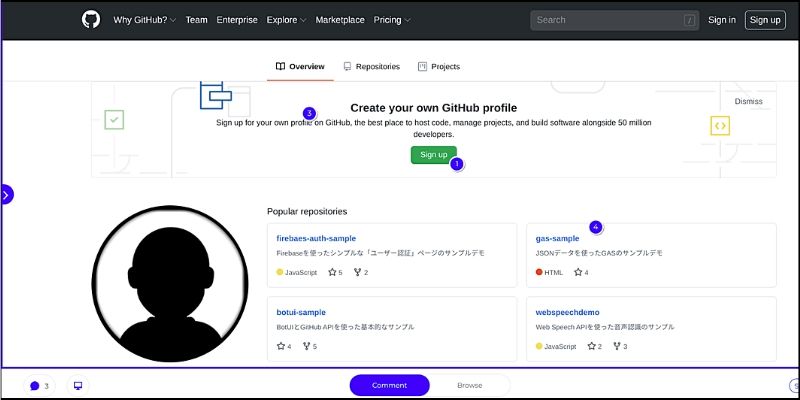Click the book icon beside Overview

280,66
